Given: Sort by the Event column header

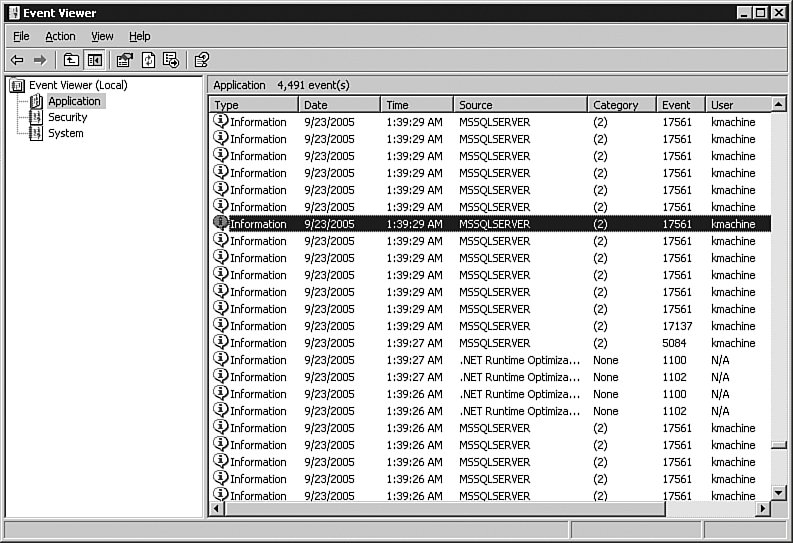Looking at the screenshot, I should (x=681, y=105).
